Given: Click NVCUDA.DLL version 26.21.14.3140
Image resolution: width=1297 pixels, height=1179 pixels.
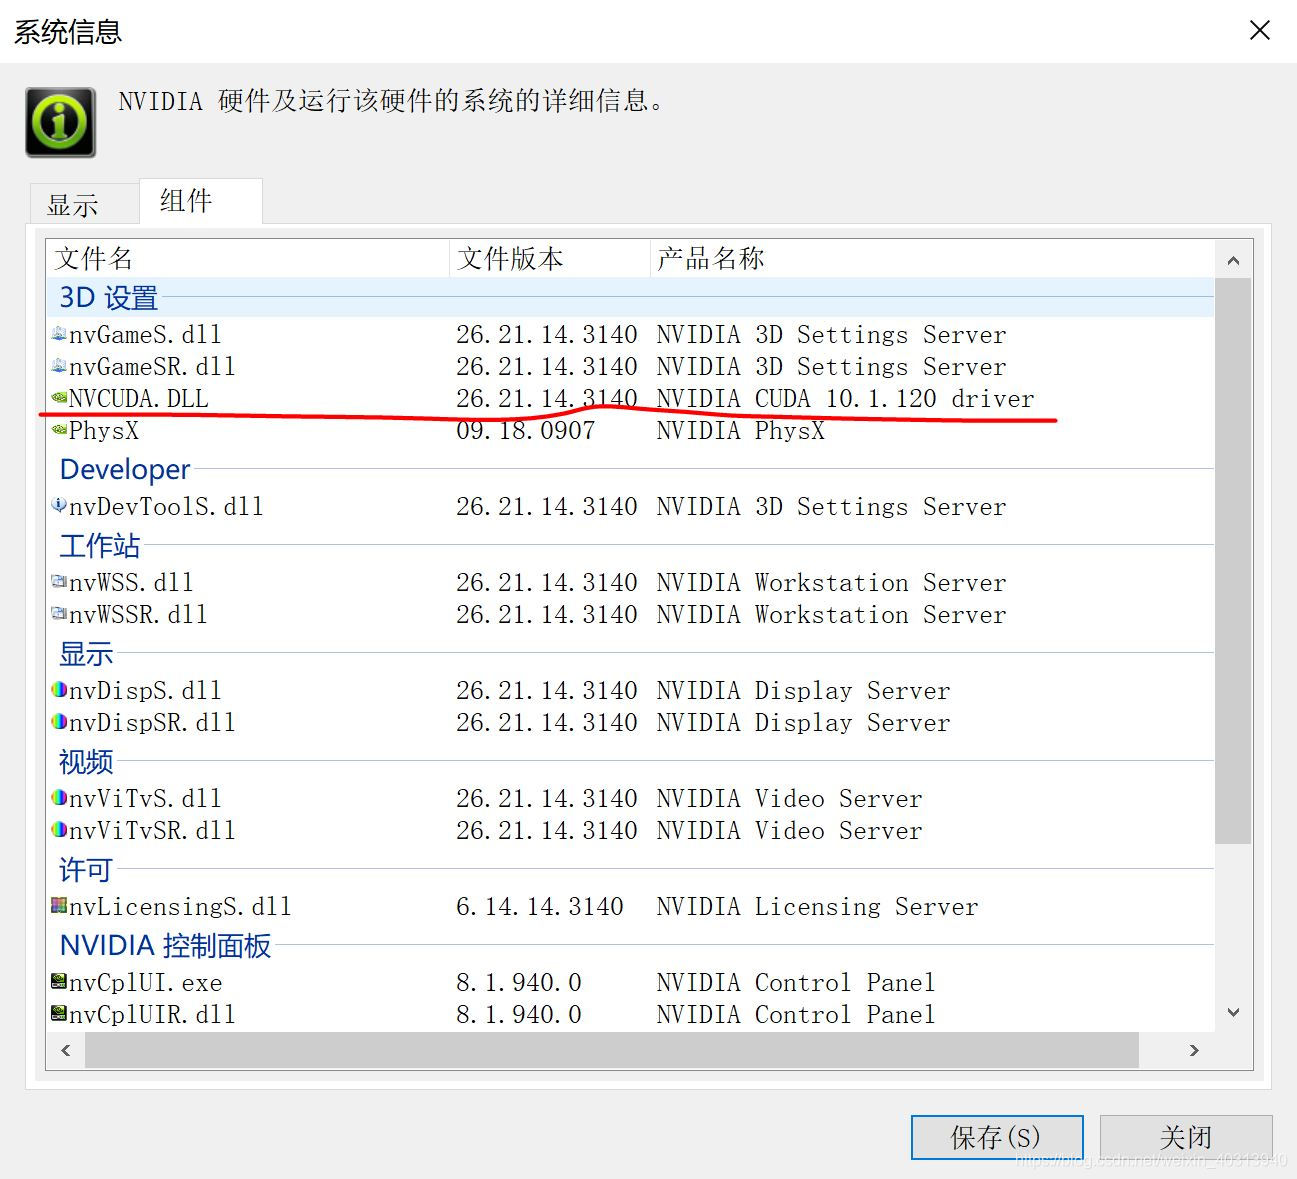Looking at the screenshot, I should [x=547, y=398].
